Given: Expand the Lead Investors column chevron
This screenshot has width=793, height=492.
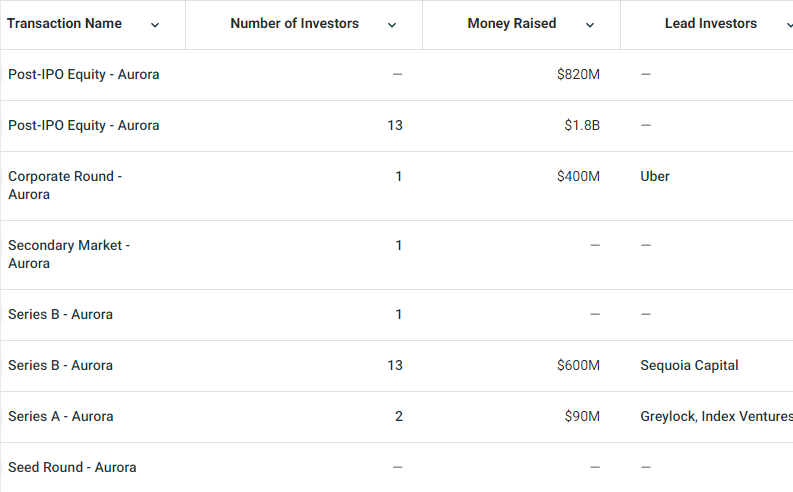Looking at the screenshot, I should 789,25.
